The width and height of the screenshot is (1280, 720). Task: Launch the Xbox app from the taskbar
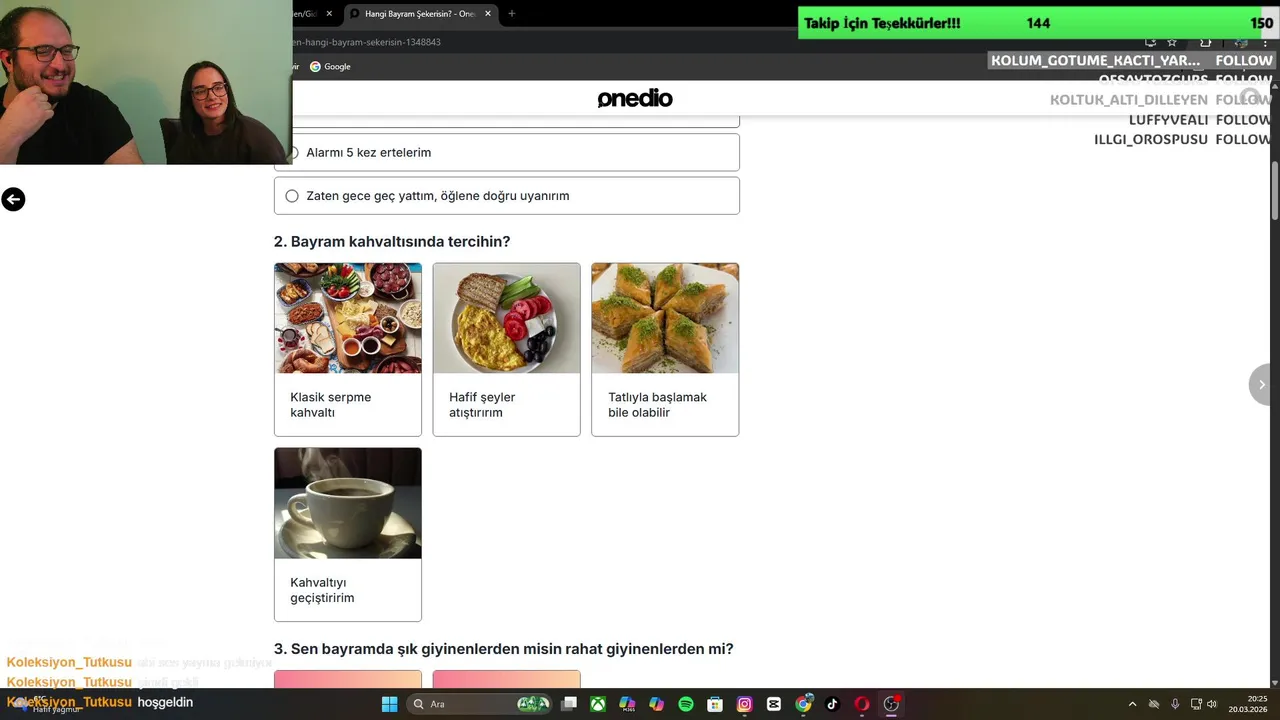click(x=598, y=704)
